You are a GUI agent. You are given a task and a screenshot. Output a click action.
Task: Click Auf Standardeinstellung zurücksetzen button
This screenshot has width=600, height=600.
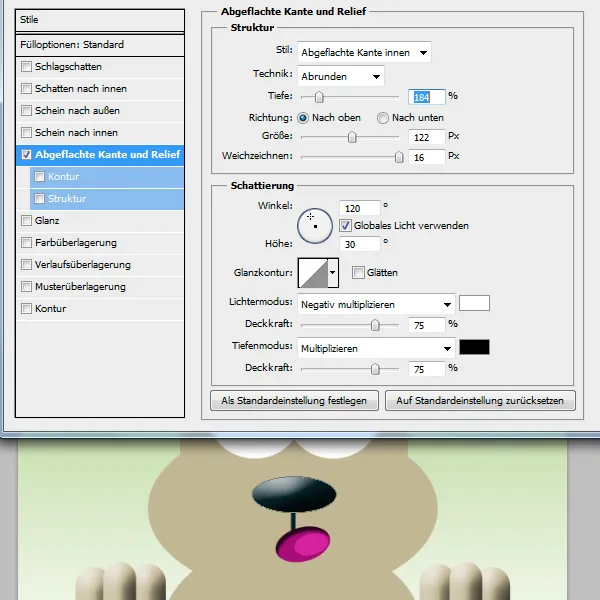click(480, 401)
